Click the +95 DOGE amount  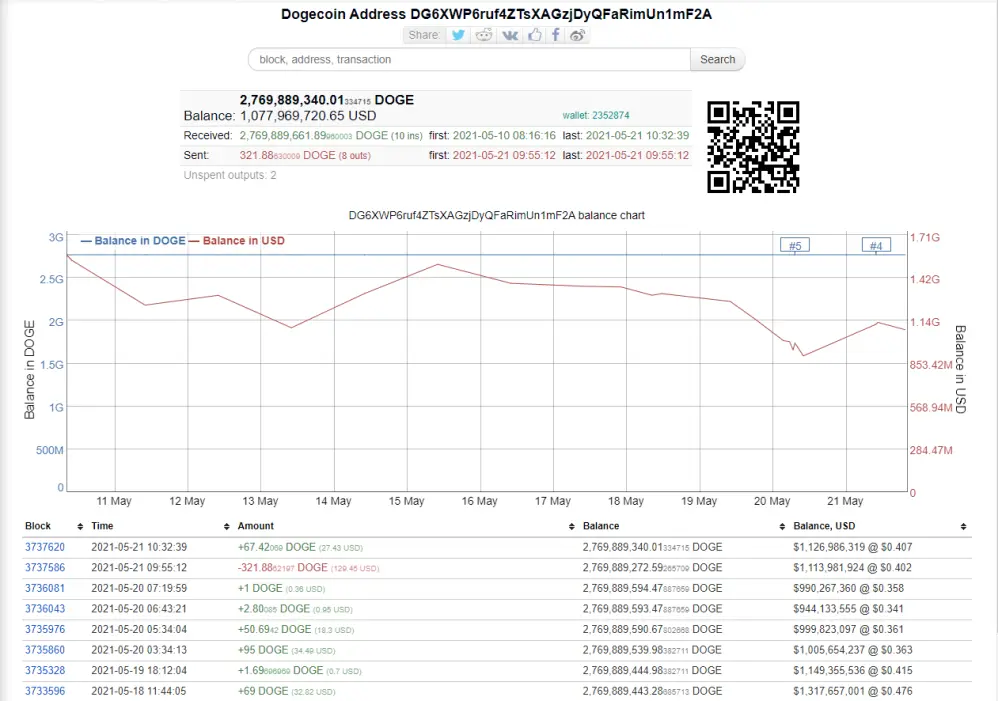pyautogui.click(x=263, y=650)
